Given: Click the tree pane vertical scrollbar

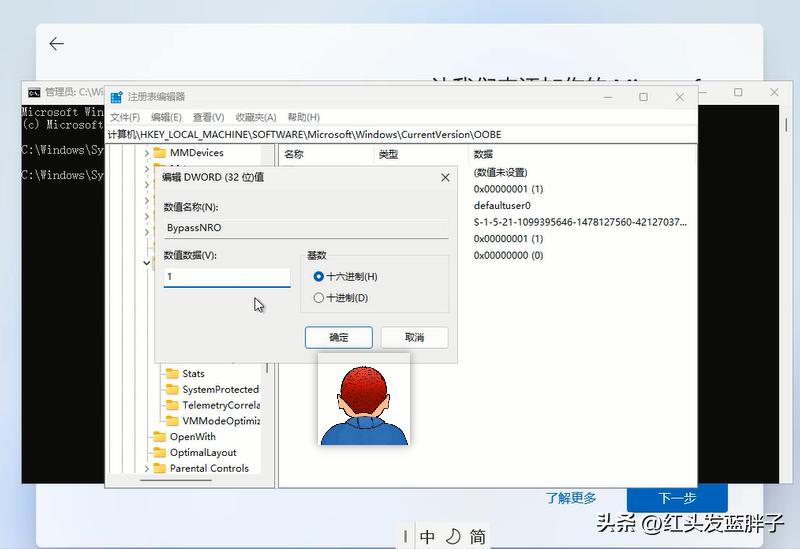Looking at the screenshot, I should click(x=267, y=367).
